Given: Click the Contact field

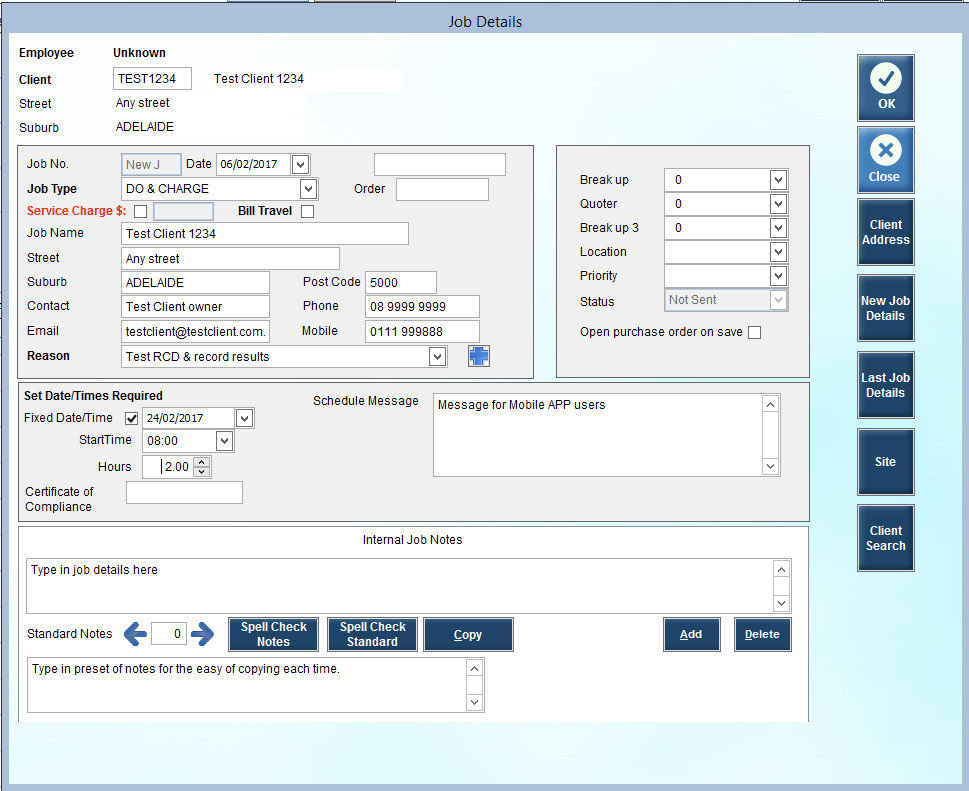Looking at the screenshot, I should tap(195, 307).
